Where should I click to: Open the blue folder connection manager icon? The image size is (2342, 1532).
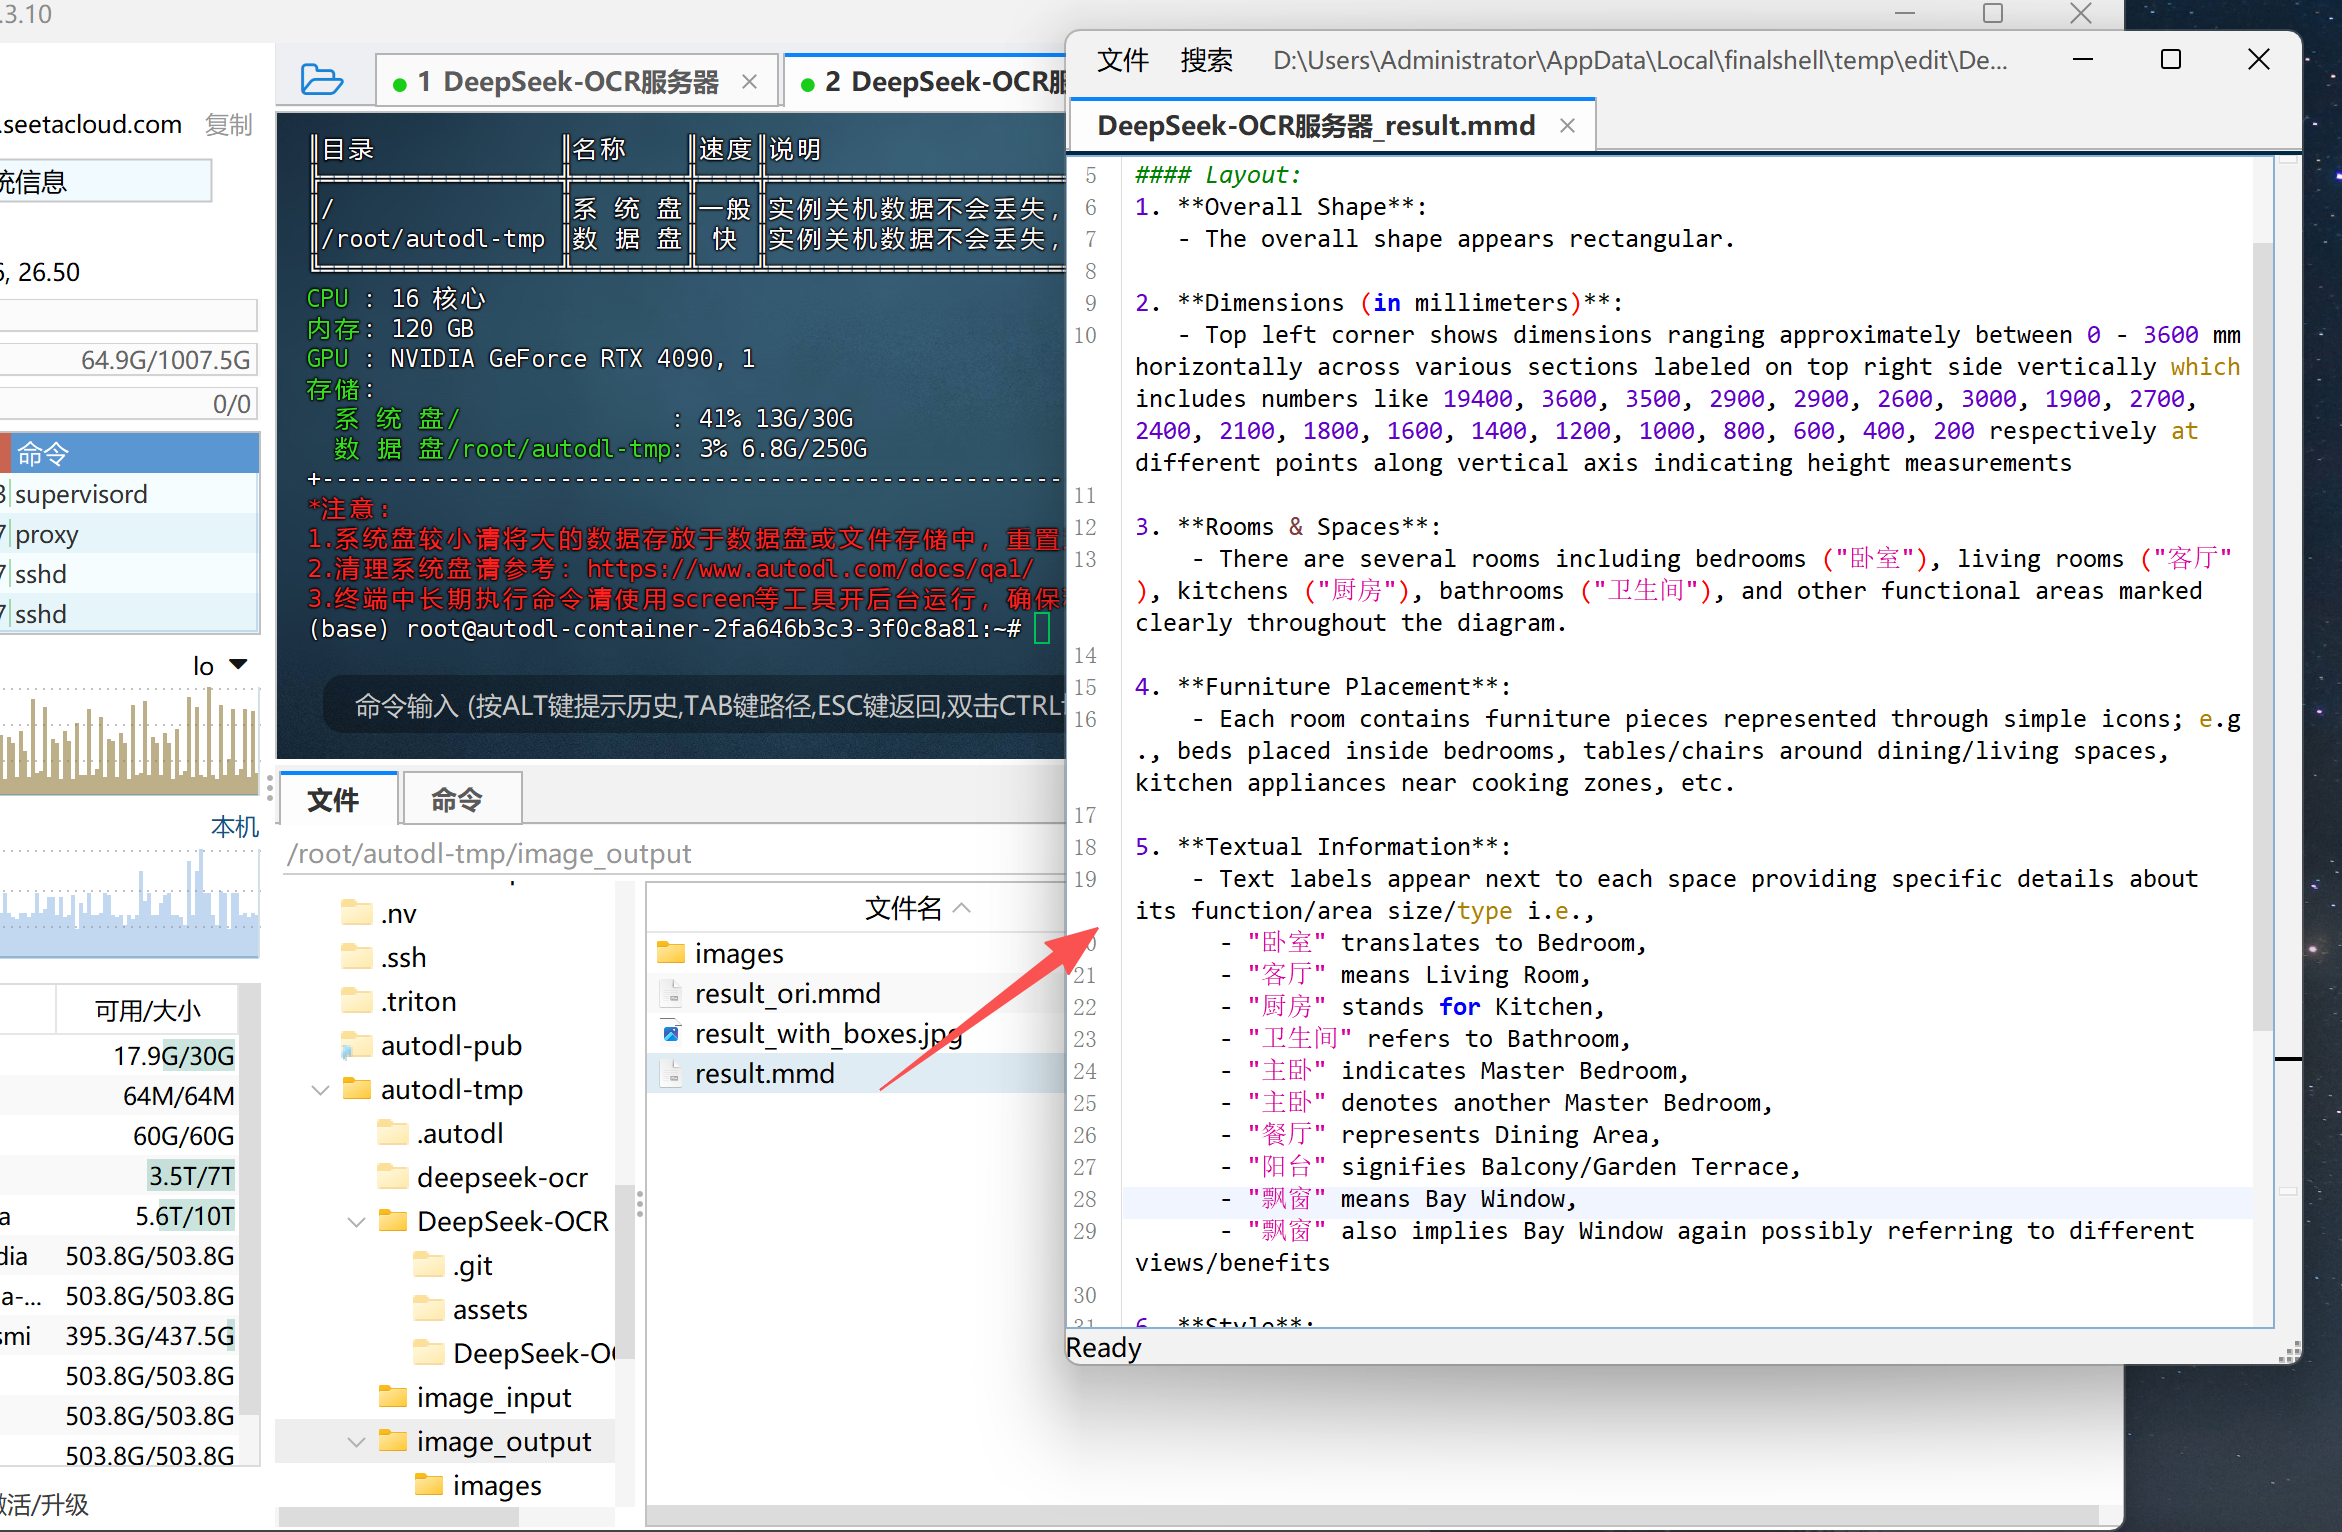321,80
